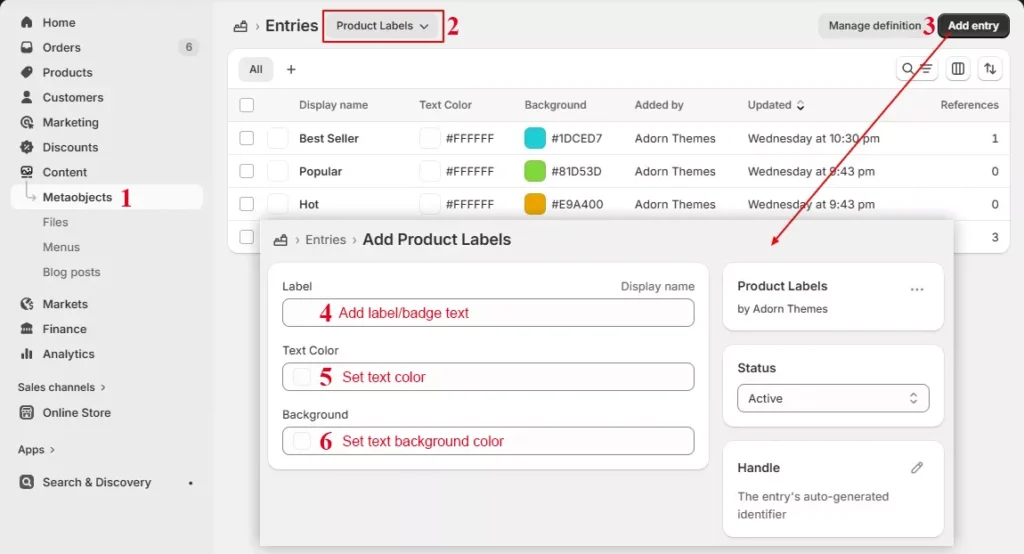Click the metaobjects icon in top breadcrumb
The image size is (1024, 554).
[x=240, y=26]
